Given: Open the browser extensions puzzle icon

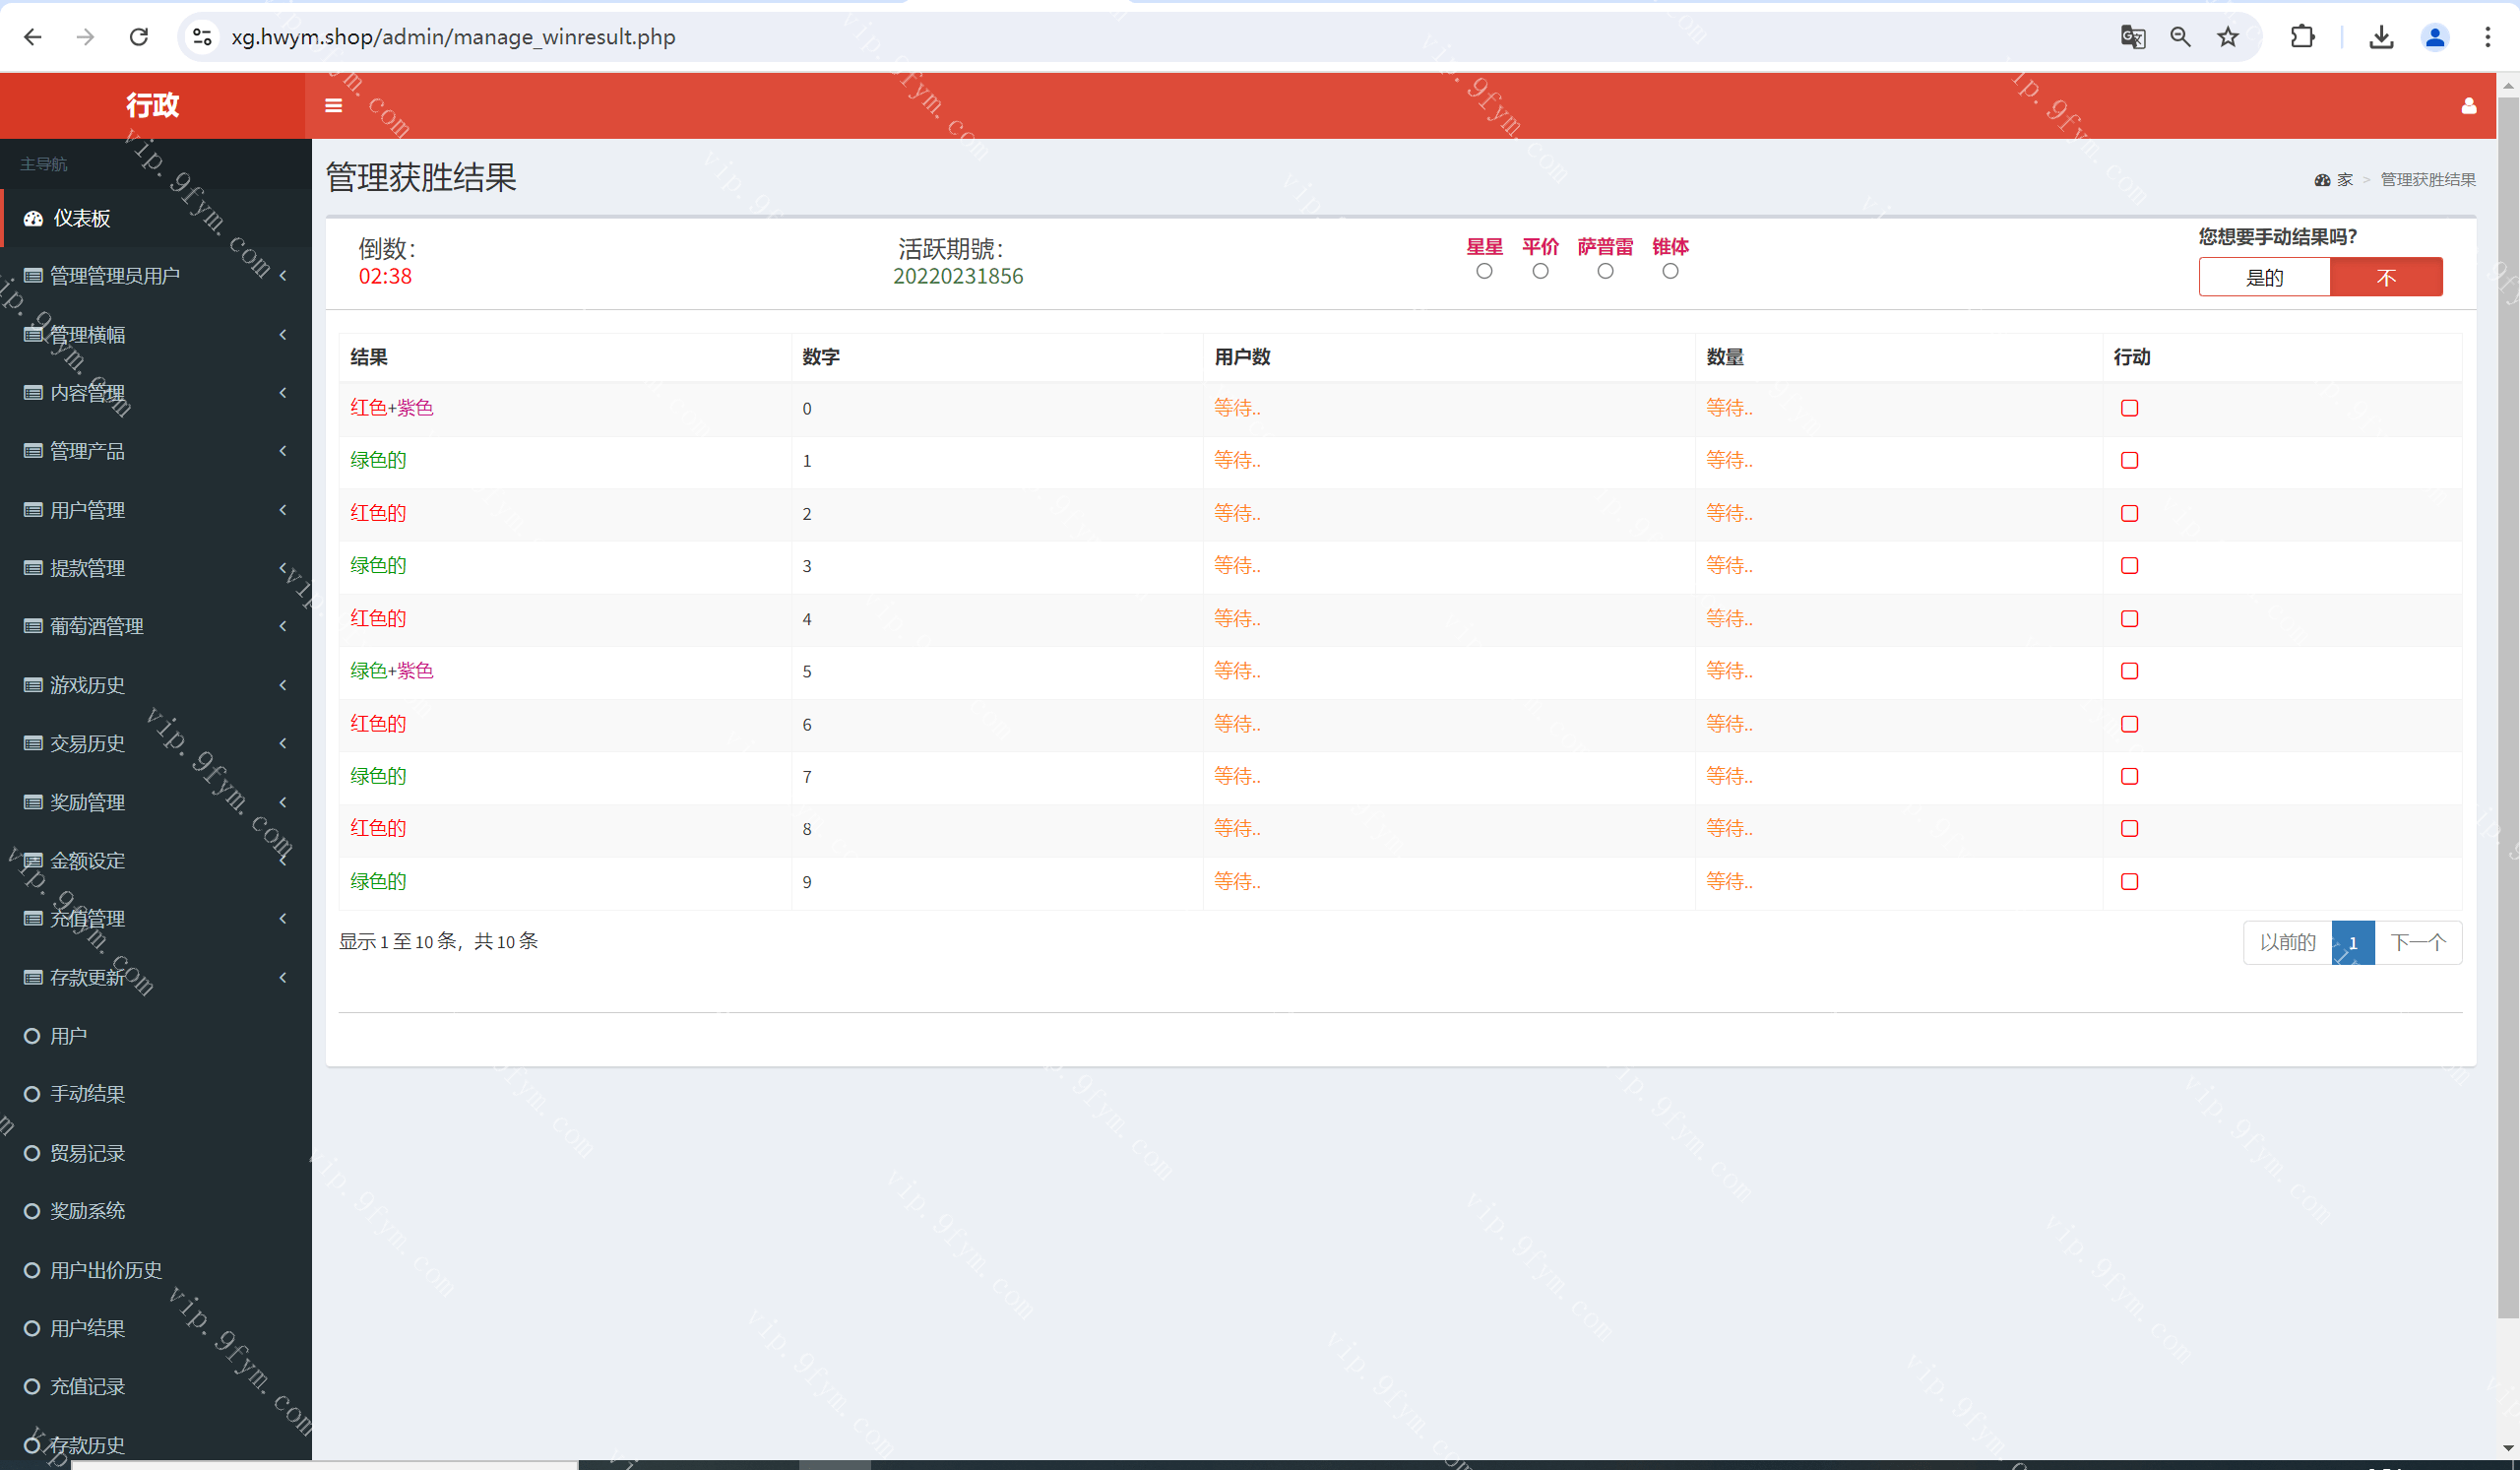Looking at the screenshot, I should click(2302, 37).
